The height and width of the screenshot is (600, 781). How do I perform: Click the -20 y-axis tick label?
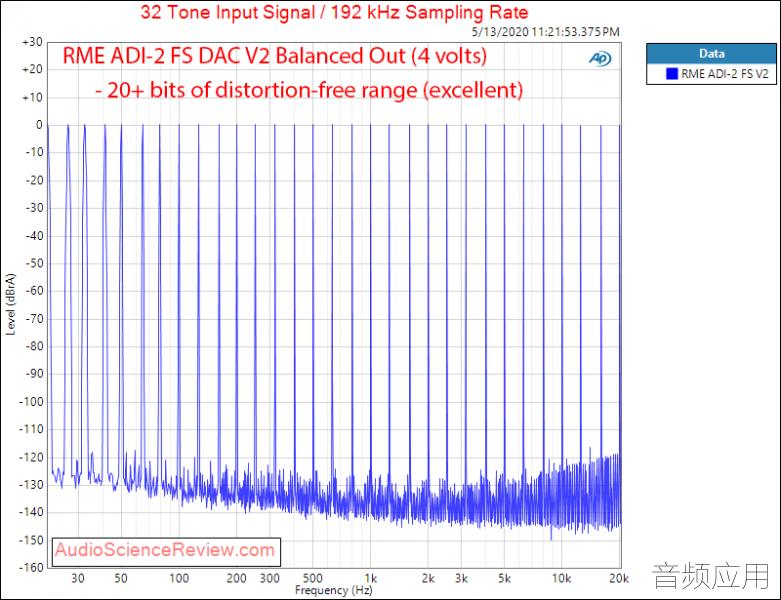pyautogui.click(x=34, y=180)
